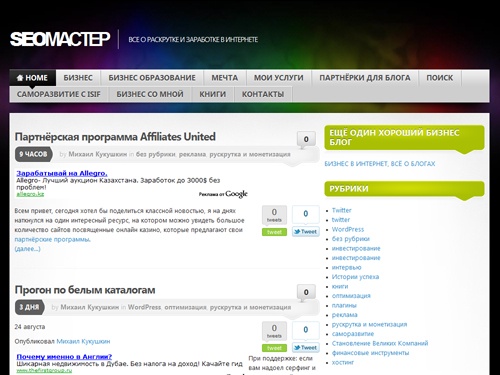Open author Михаил Кукушкин in first post meta
The width and height of the screenshot is (500, 375).
tap(98, 154)
